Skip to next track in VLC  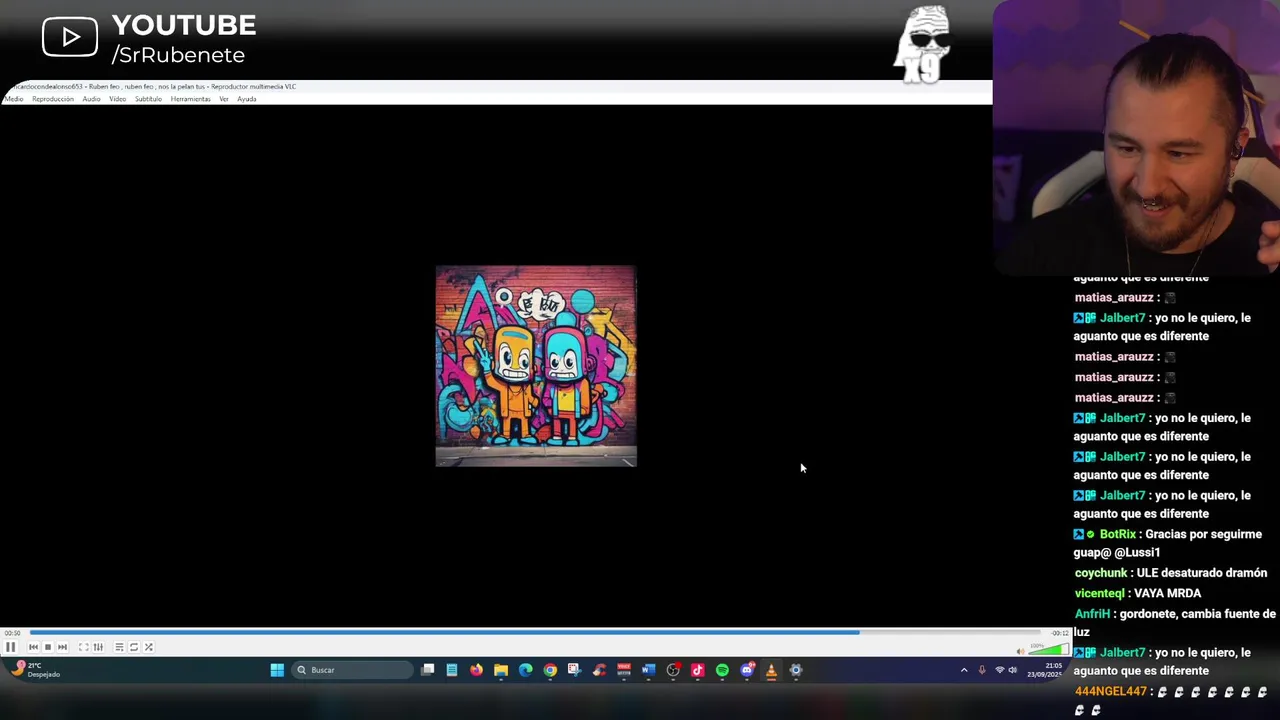(62, 647)
